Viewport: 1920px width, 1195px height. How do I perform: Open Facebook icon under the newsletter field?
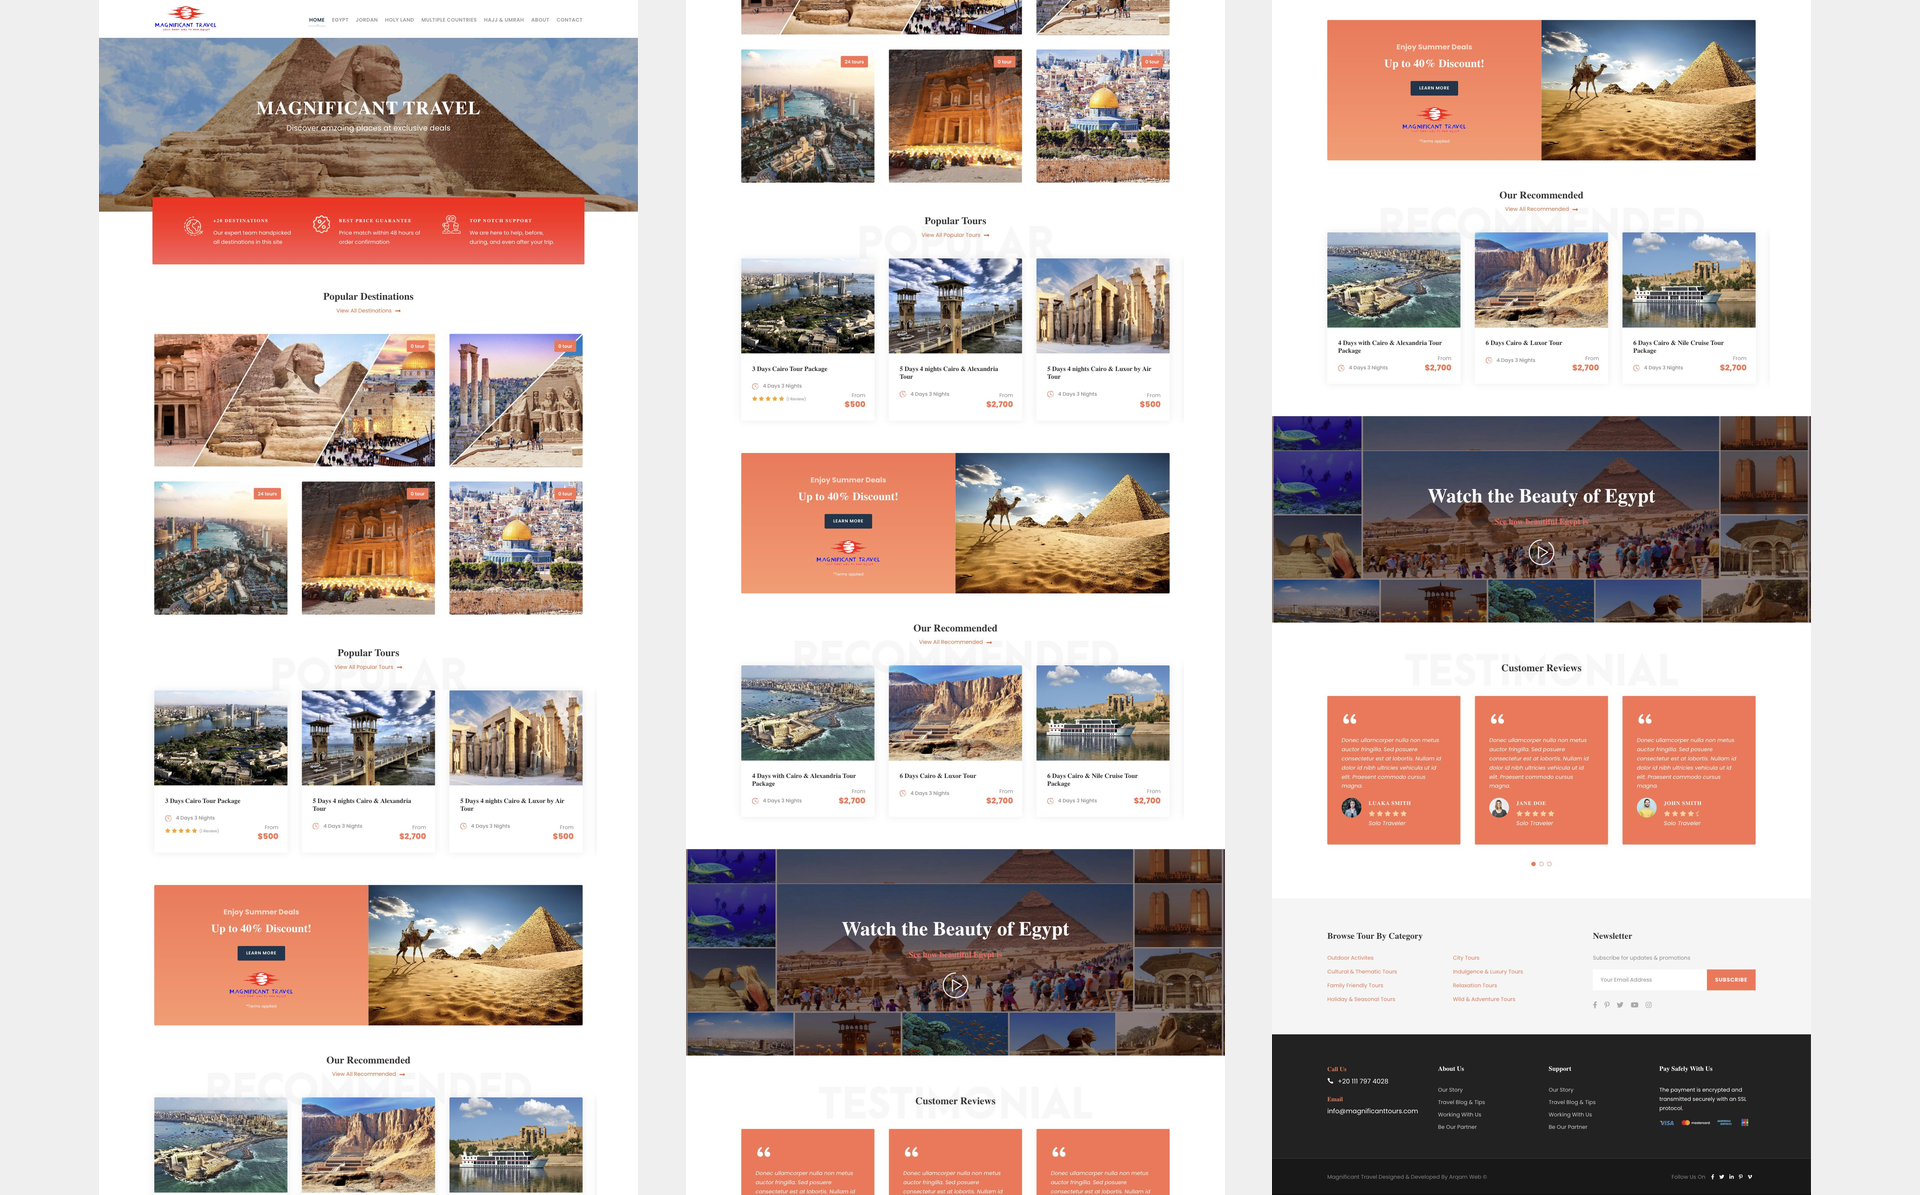[1595, 1005]
